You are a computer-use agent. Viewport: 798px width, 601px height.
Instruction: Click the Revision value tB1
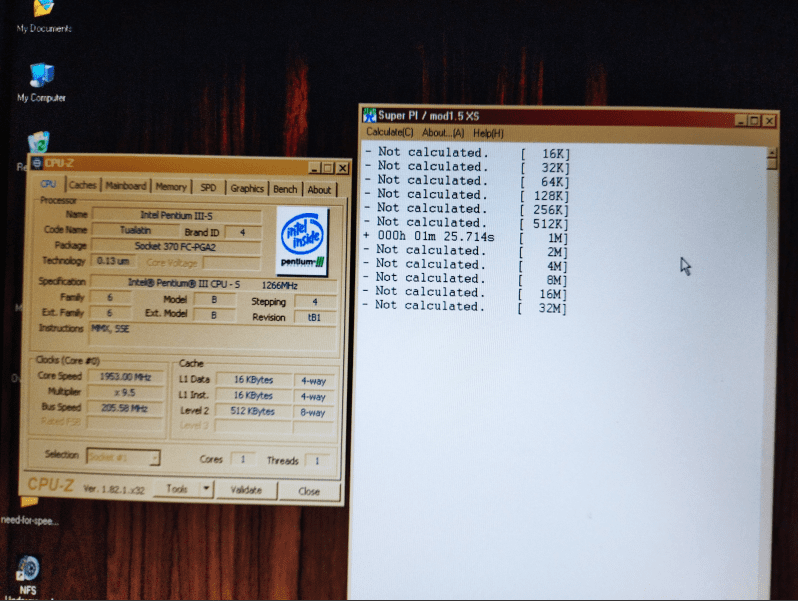pyautogui.click(x=315, y=318)
